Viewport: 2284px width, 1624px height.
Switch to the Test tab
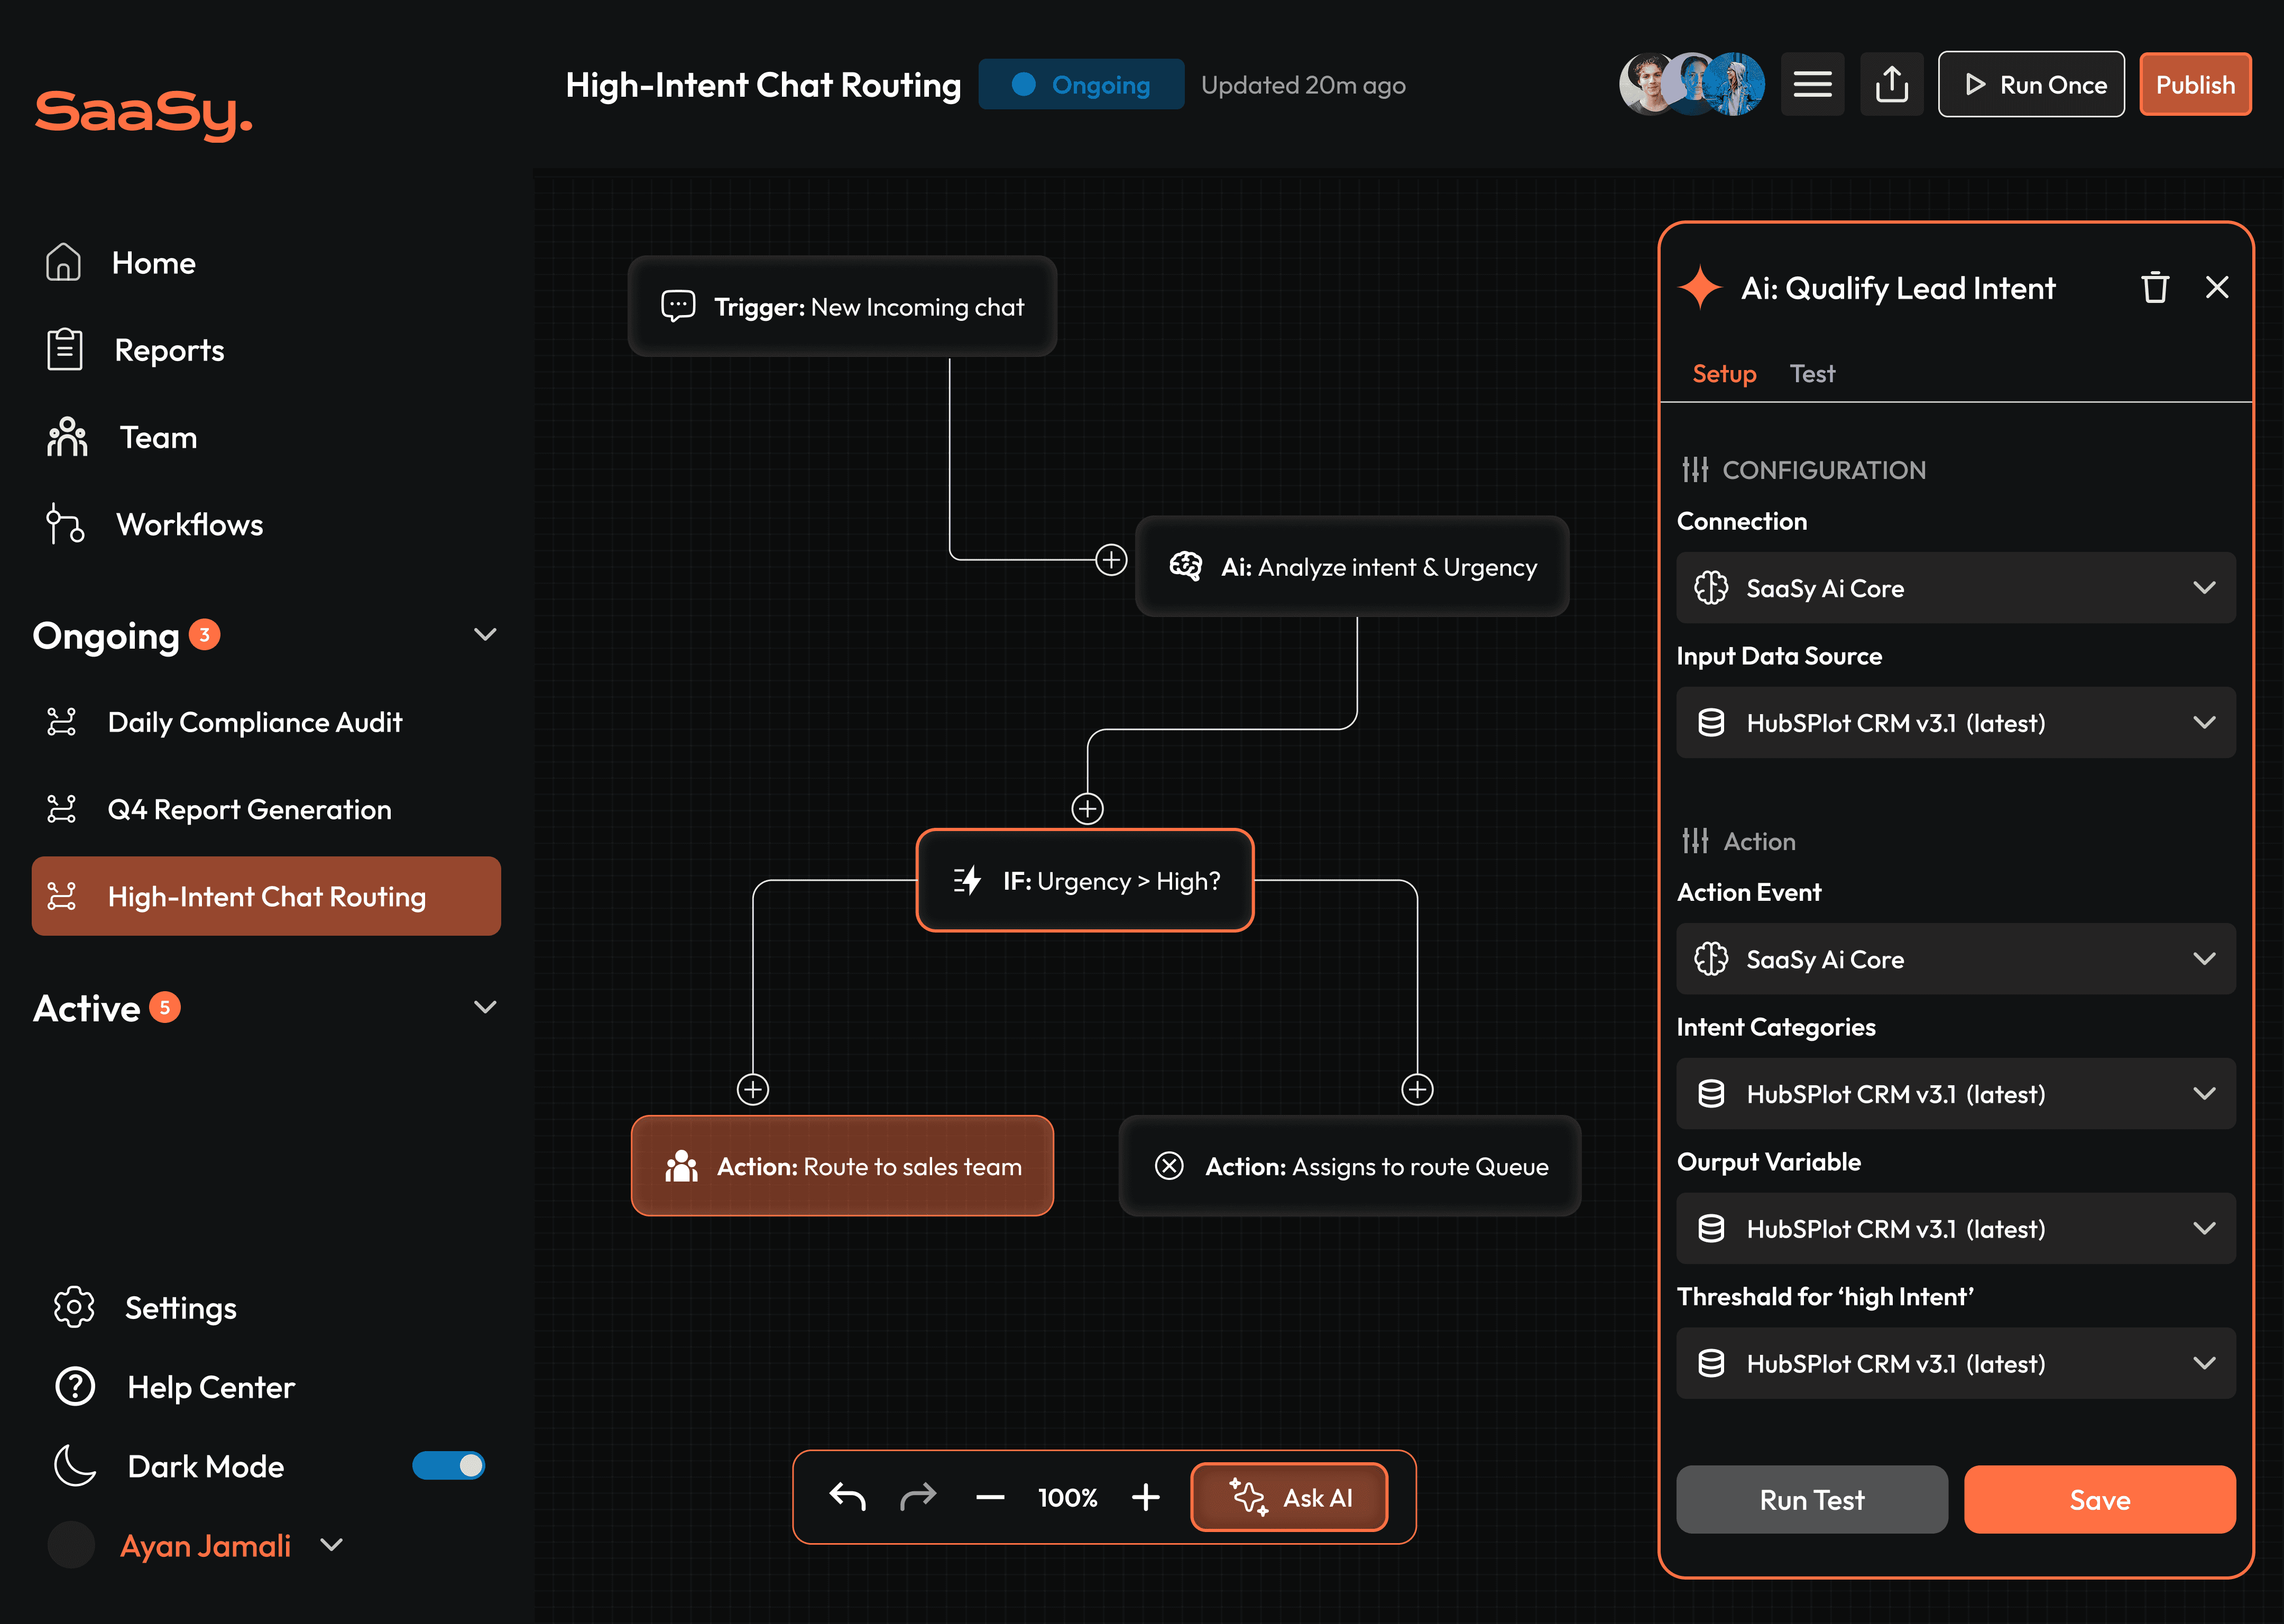pyautogui.click(x=1812, y=374)
